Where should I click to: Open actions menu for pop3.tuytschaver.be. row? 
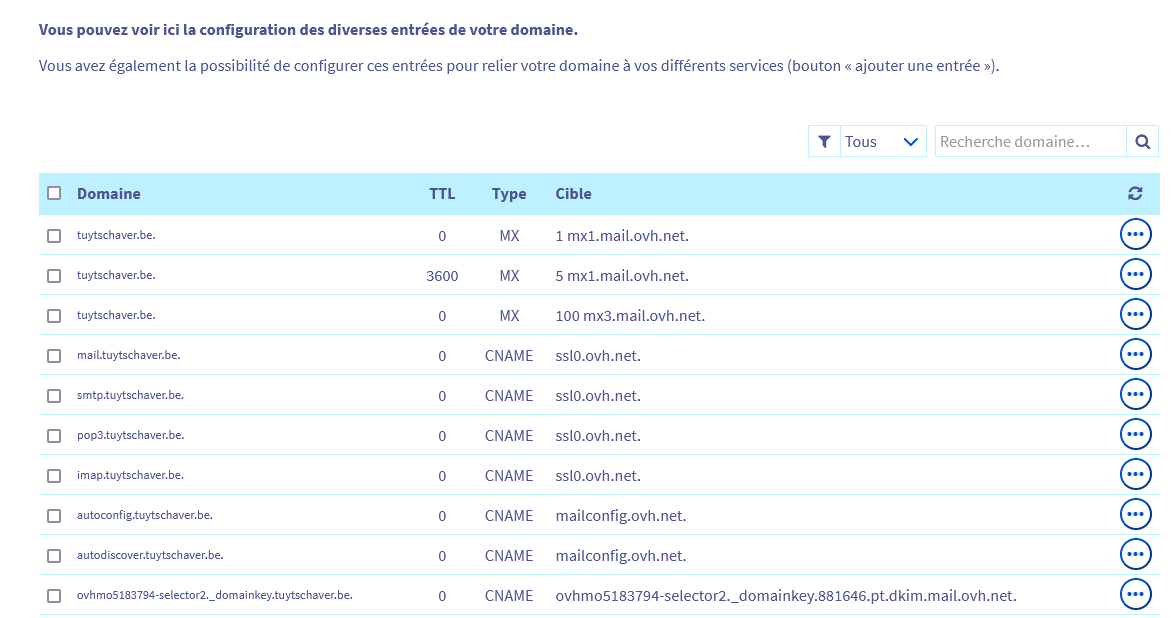point(1135,434)
